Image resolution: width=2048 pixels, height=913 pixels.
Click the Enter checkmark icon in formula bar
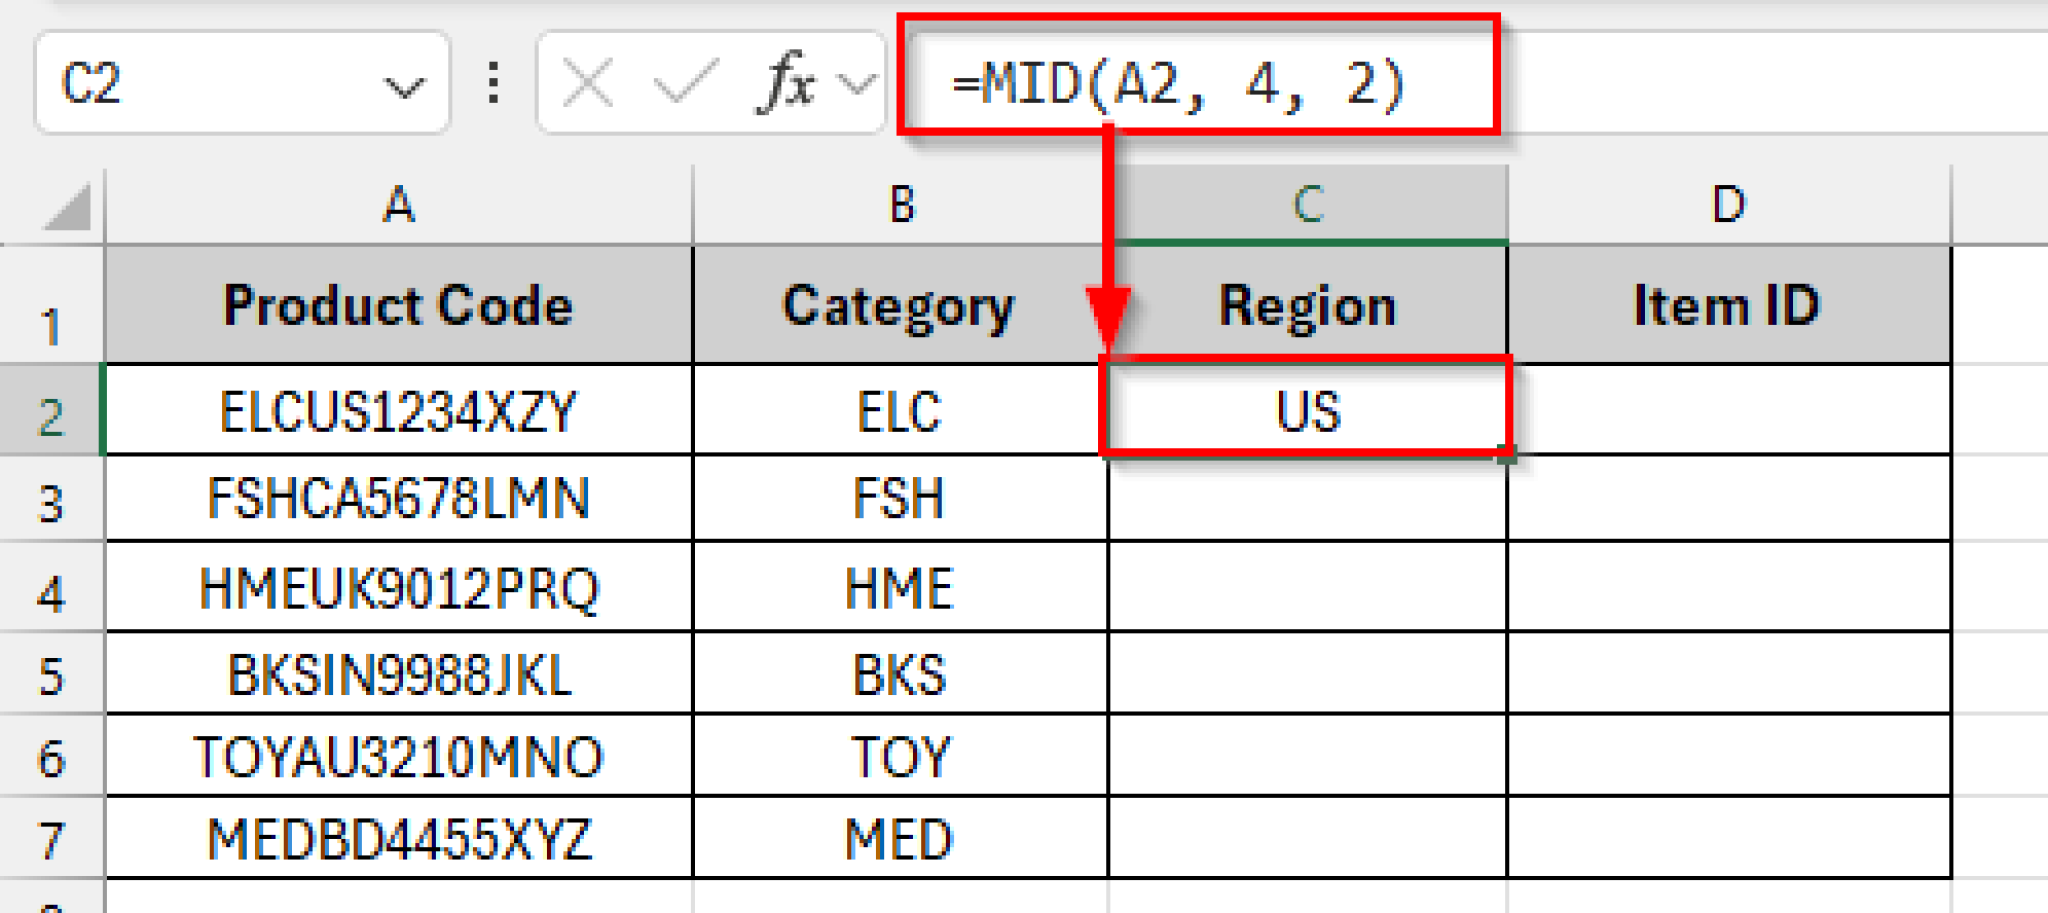685,82
